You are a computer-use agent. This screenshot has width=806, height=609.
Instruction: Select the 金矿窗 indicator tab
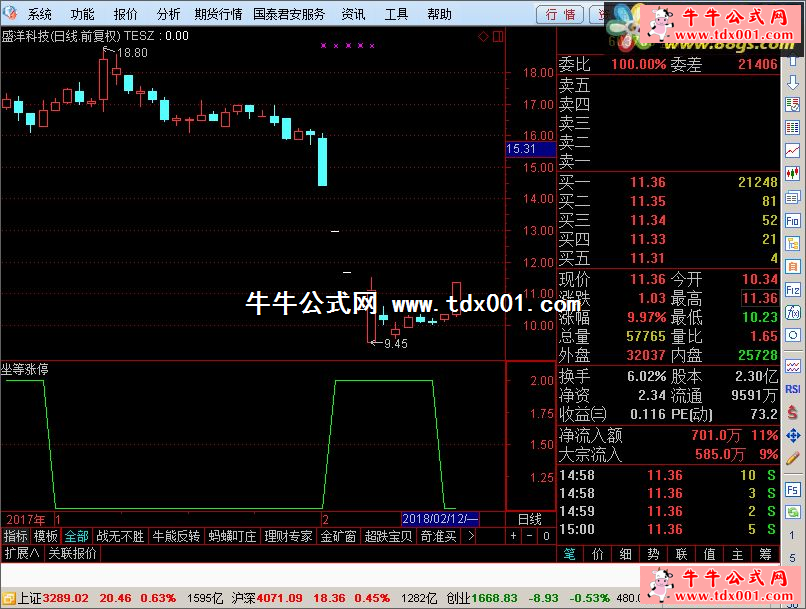pyautogui.click(x=338, y=536)
